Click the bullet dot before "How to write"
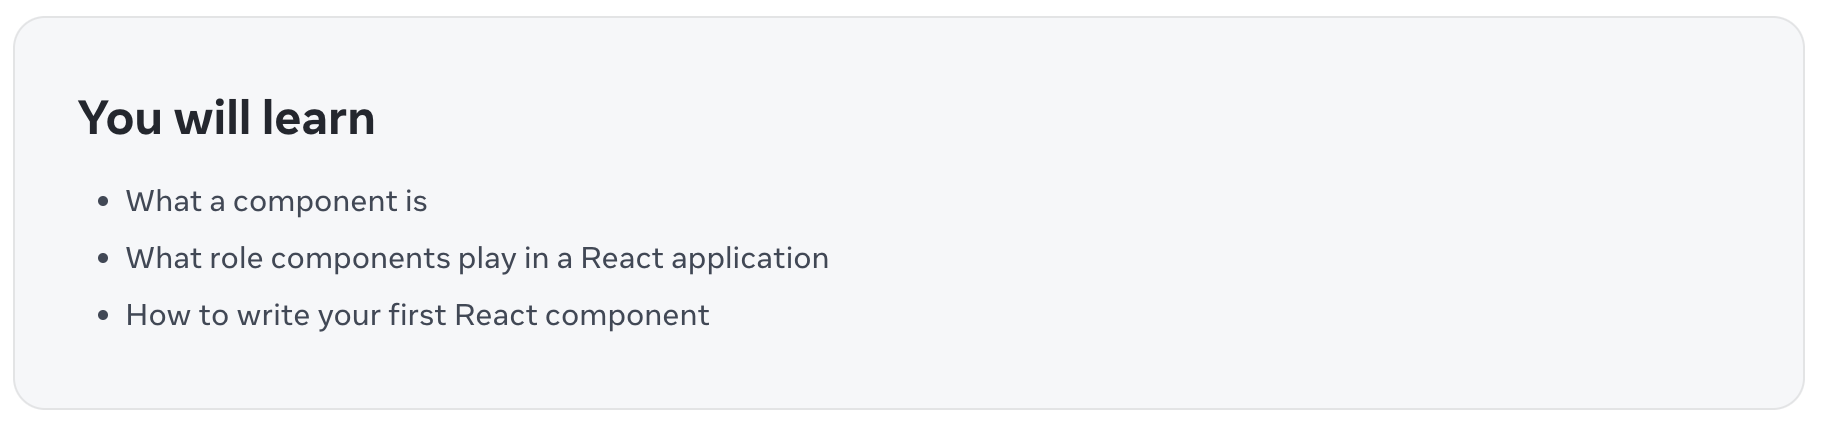Viewport: 1828px width, 432px height. 103,316
